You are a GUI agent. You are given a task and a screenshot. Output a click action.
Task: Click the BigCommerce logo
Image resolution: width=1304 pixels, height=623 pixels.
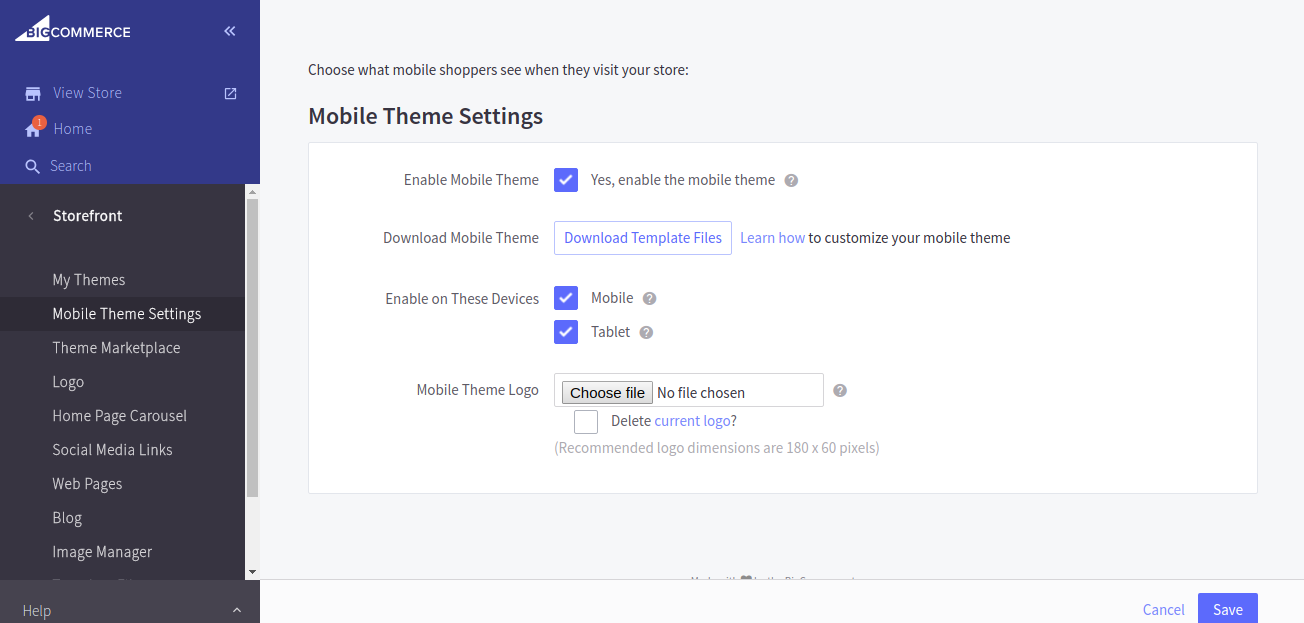pos(72,31)
